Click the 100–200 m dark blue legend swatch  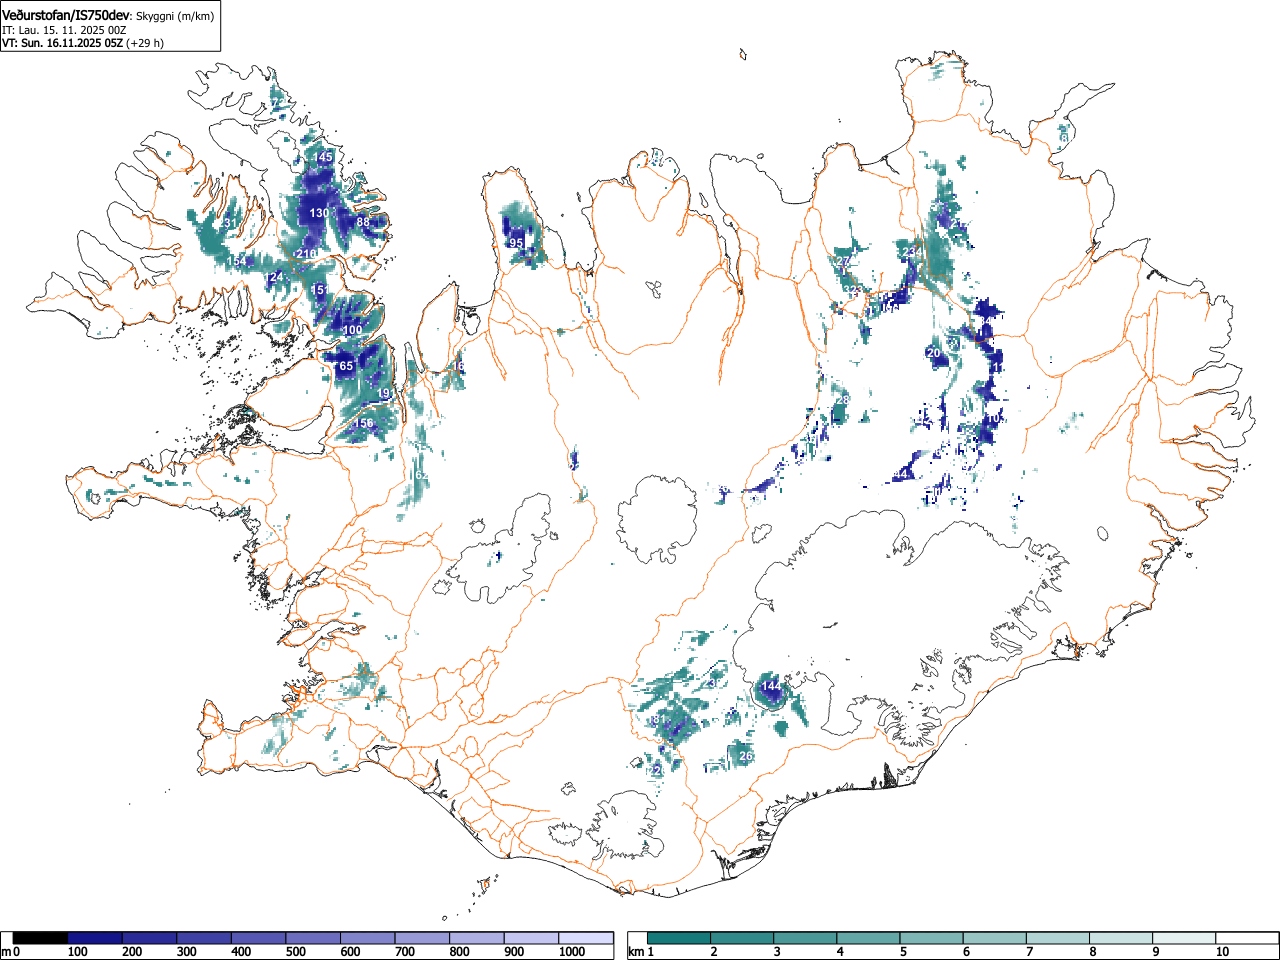(x=95, y=938)
